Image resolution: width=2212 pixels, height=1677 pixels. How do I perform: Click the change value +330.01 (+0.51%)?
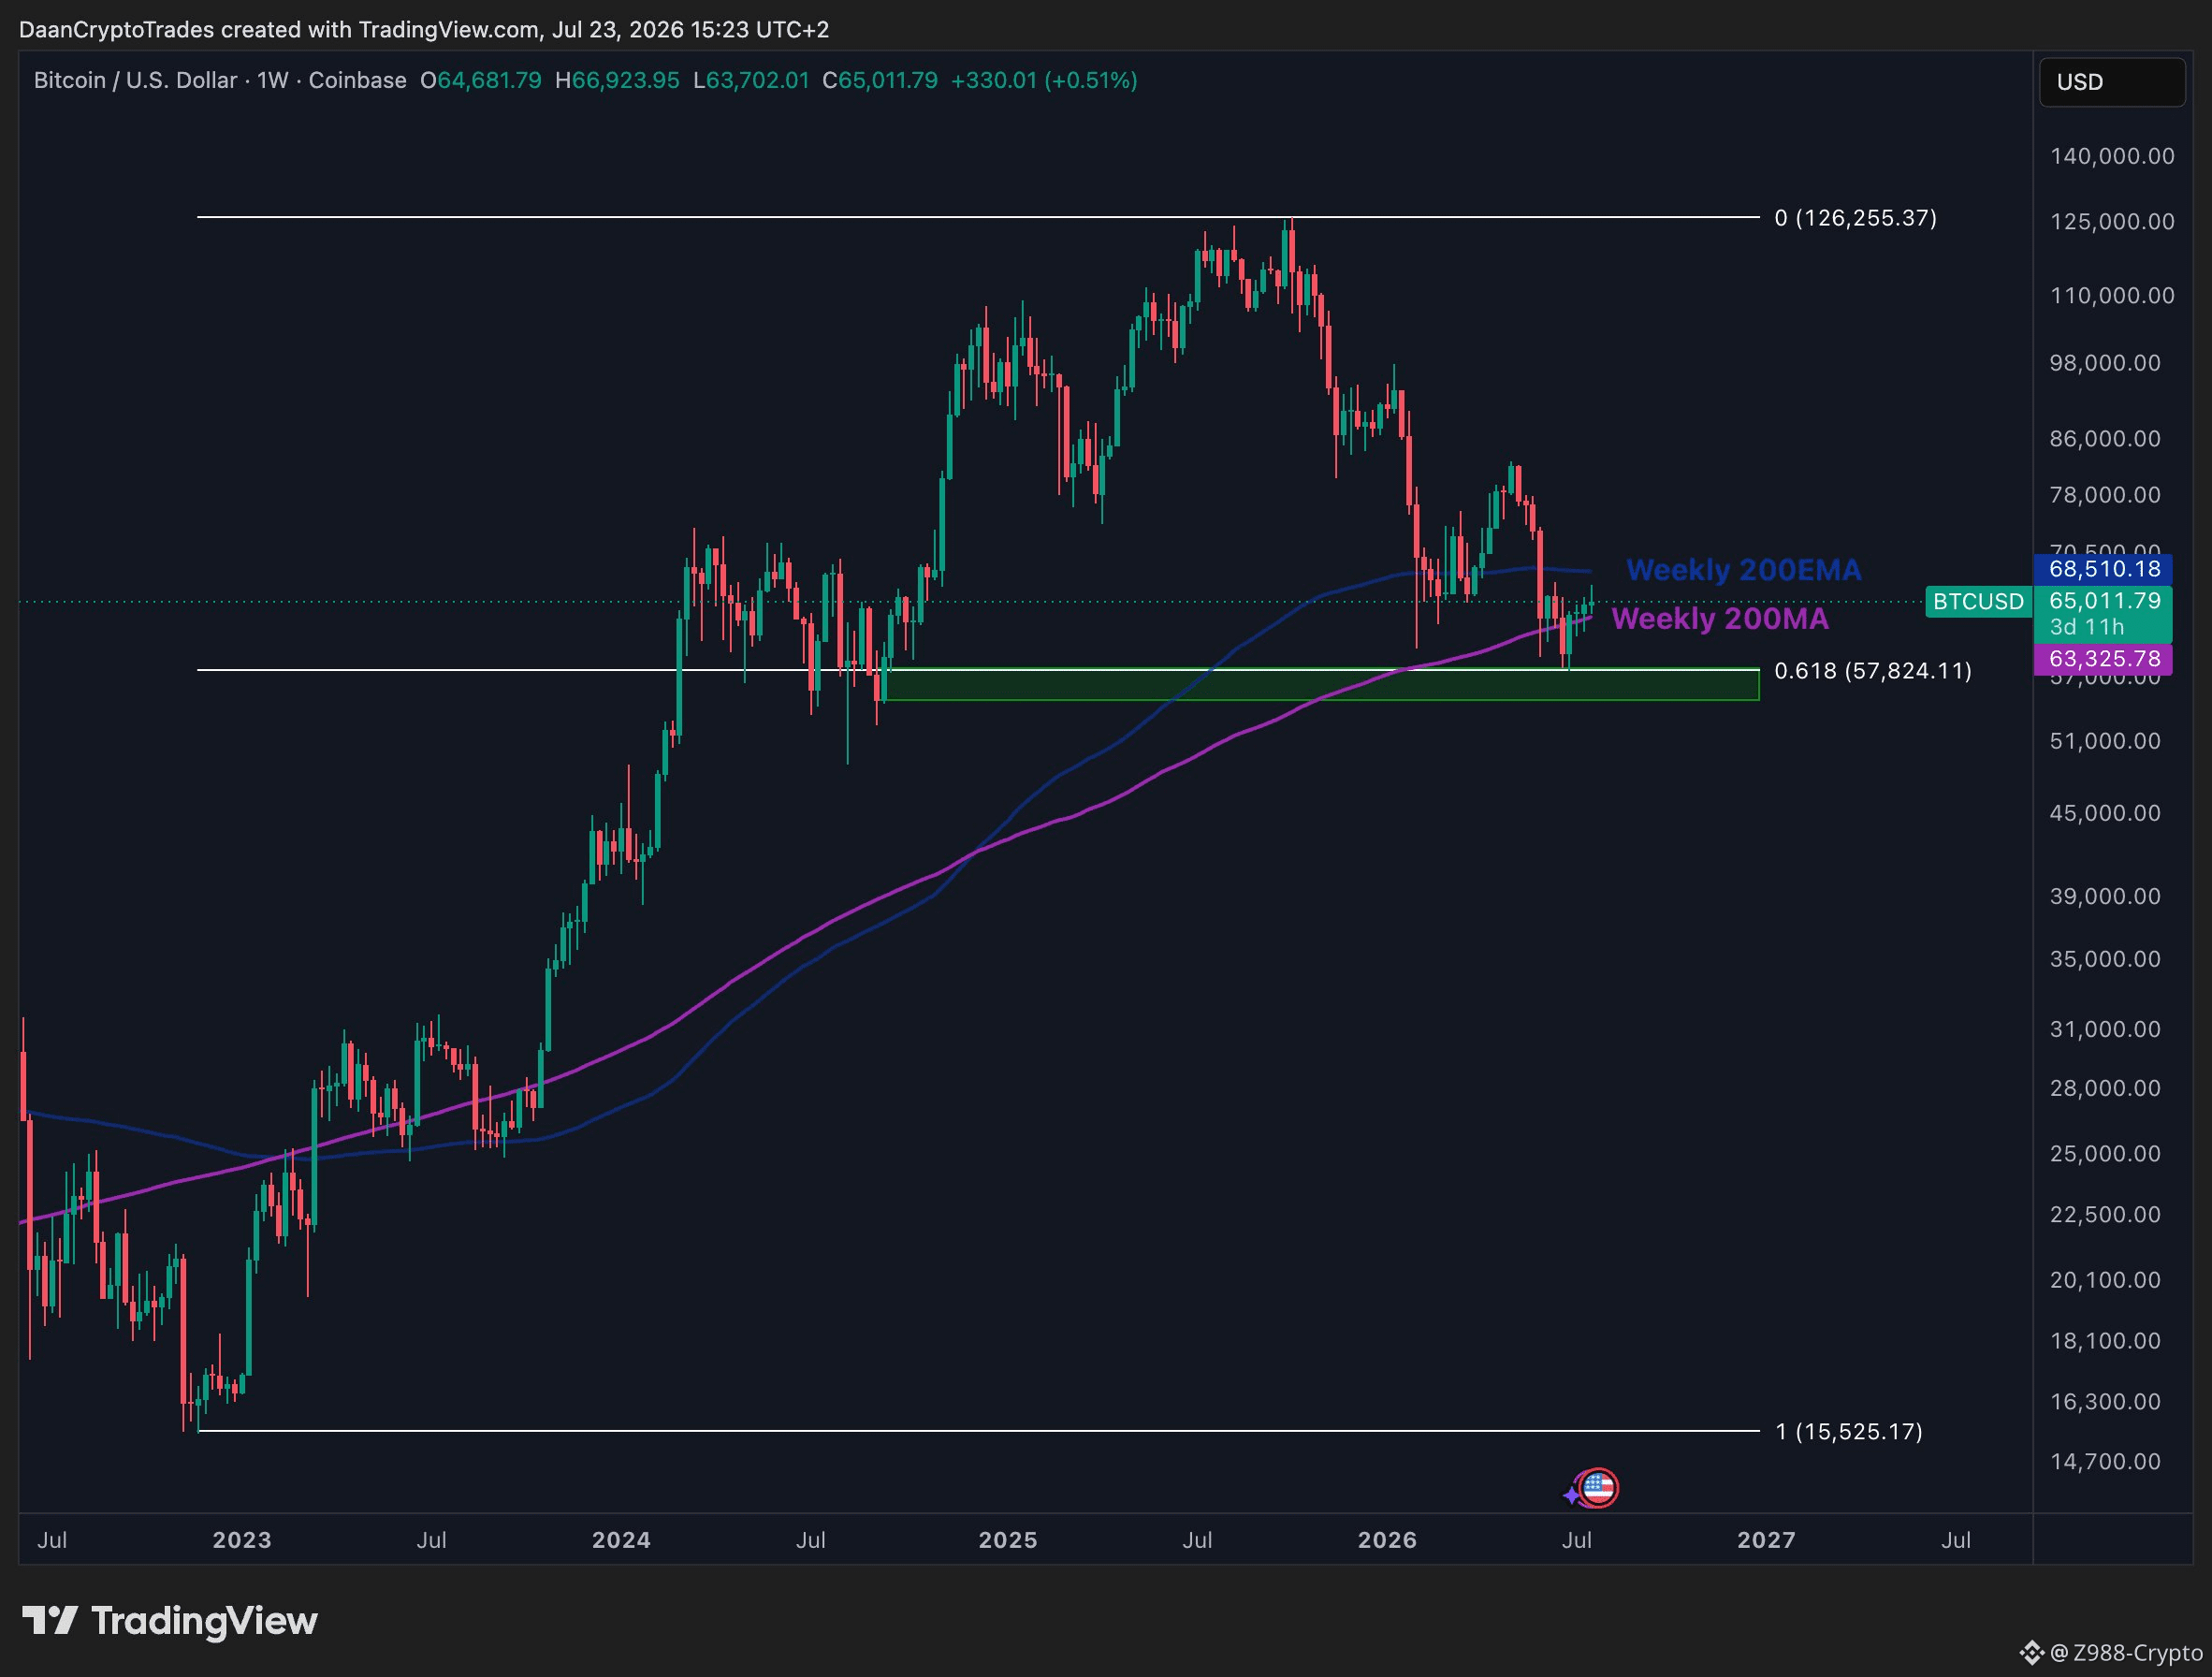tap(1044, 80)
